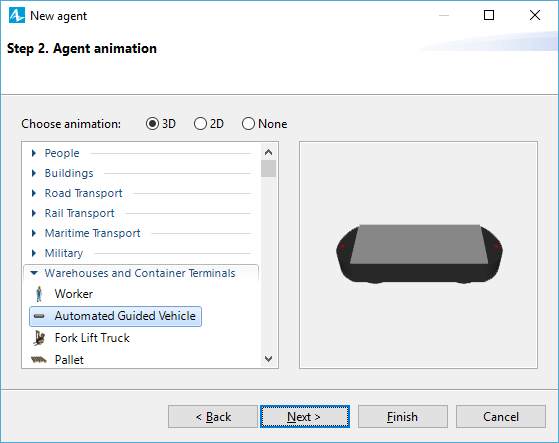The width and height of the screenshot is (559, 443).
Task: Expand Rail Transport group
Action: (34, 213)
